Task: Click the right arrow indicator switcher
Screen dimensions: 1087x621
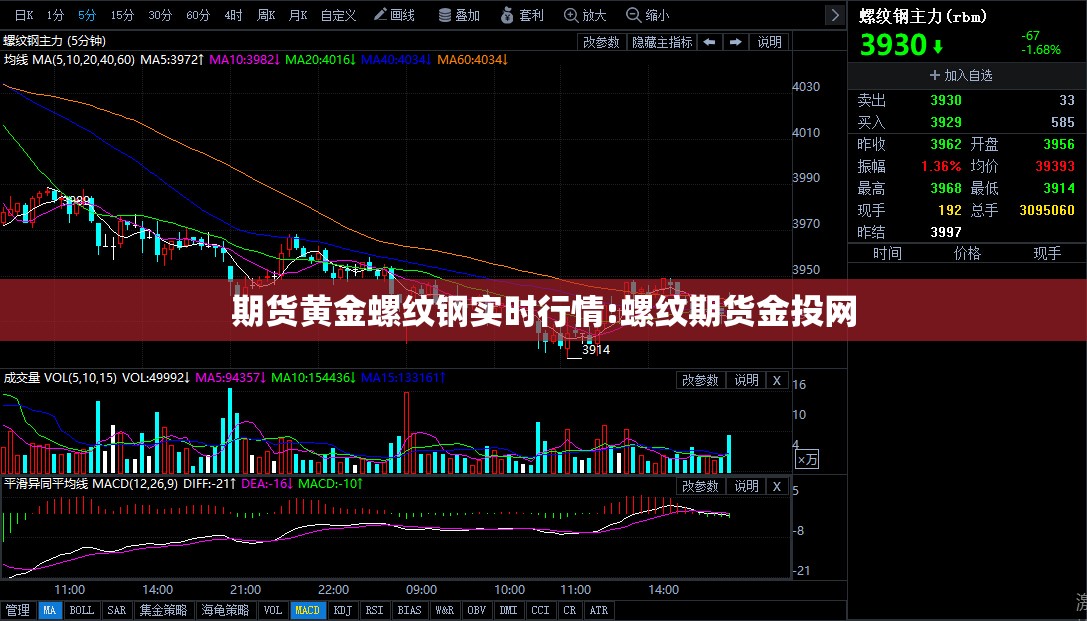Action: 736,42
